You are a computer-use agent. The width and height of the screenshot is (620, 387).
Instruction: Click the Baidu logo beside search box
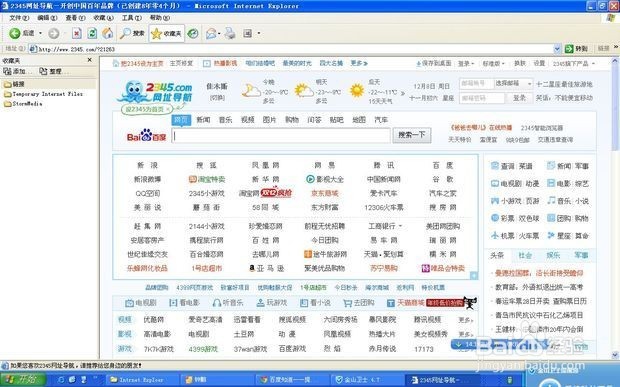tap(146, 136)
